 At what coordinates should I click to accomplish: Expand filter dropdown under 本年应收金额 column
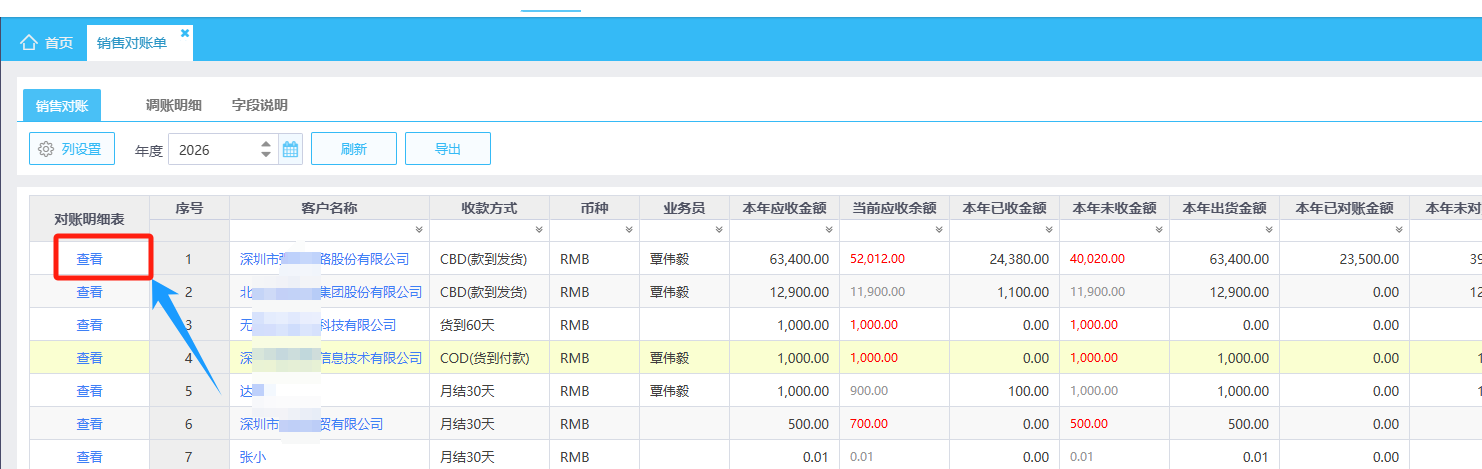tap(828, 231)
